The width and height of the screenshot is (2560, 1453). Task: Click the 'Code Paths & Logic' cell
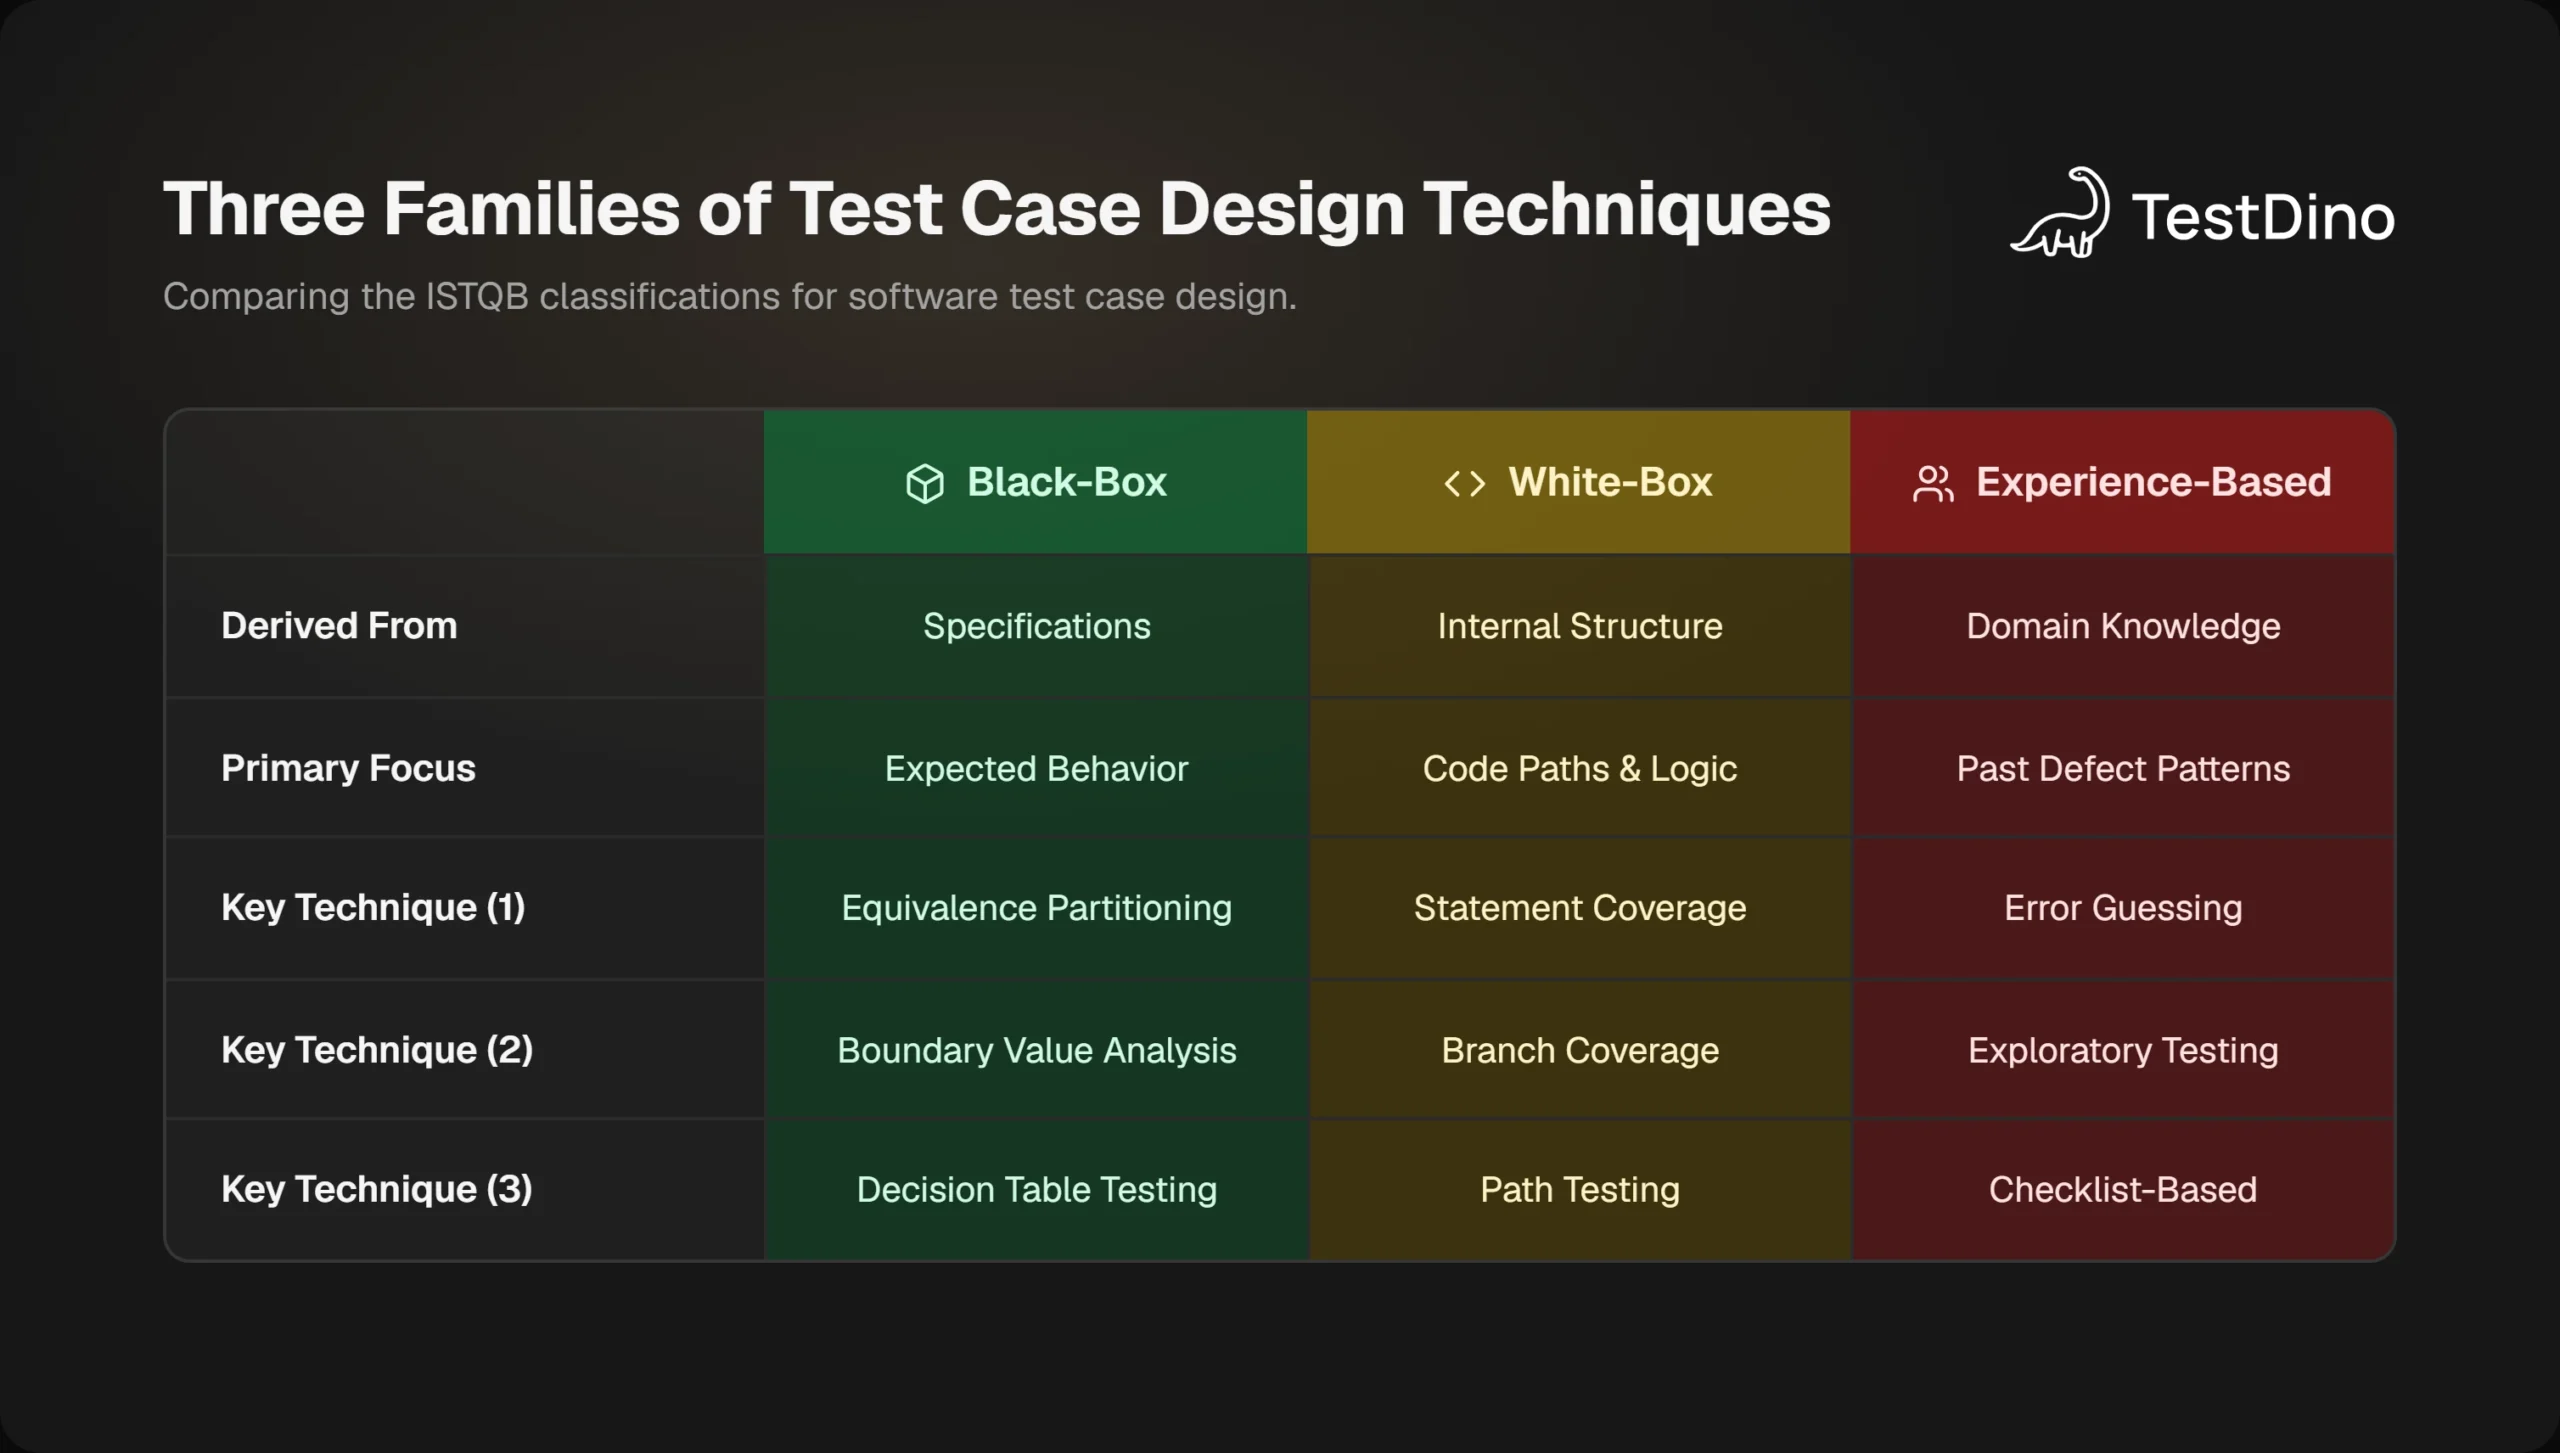[1580, 769]
